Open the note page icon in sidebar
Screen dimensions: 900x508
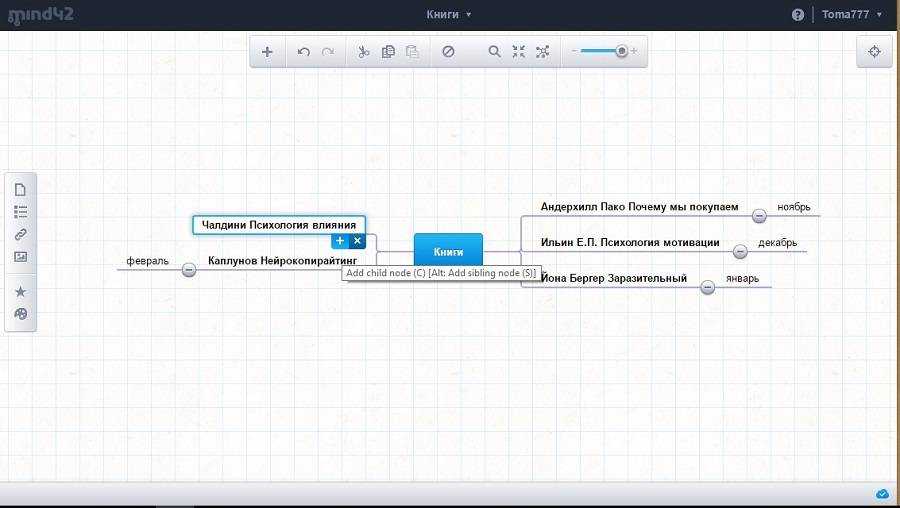tap(20, 190)
